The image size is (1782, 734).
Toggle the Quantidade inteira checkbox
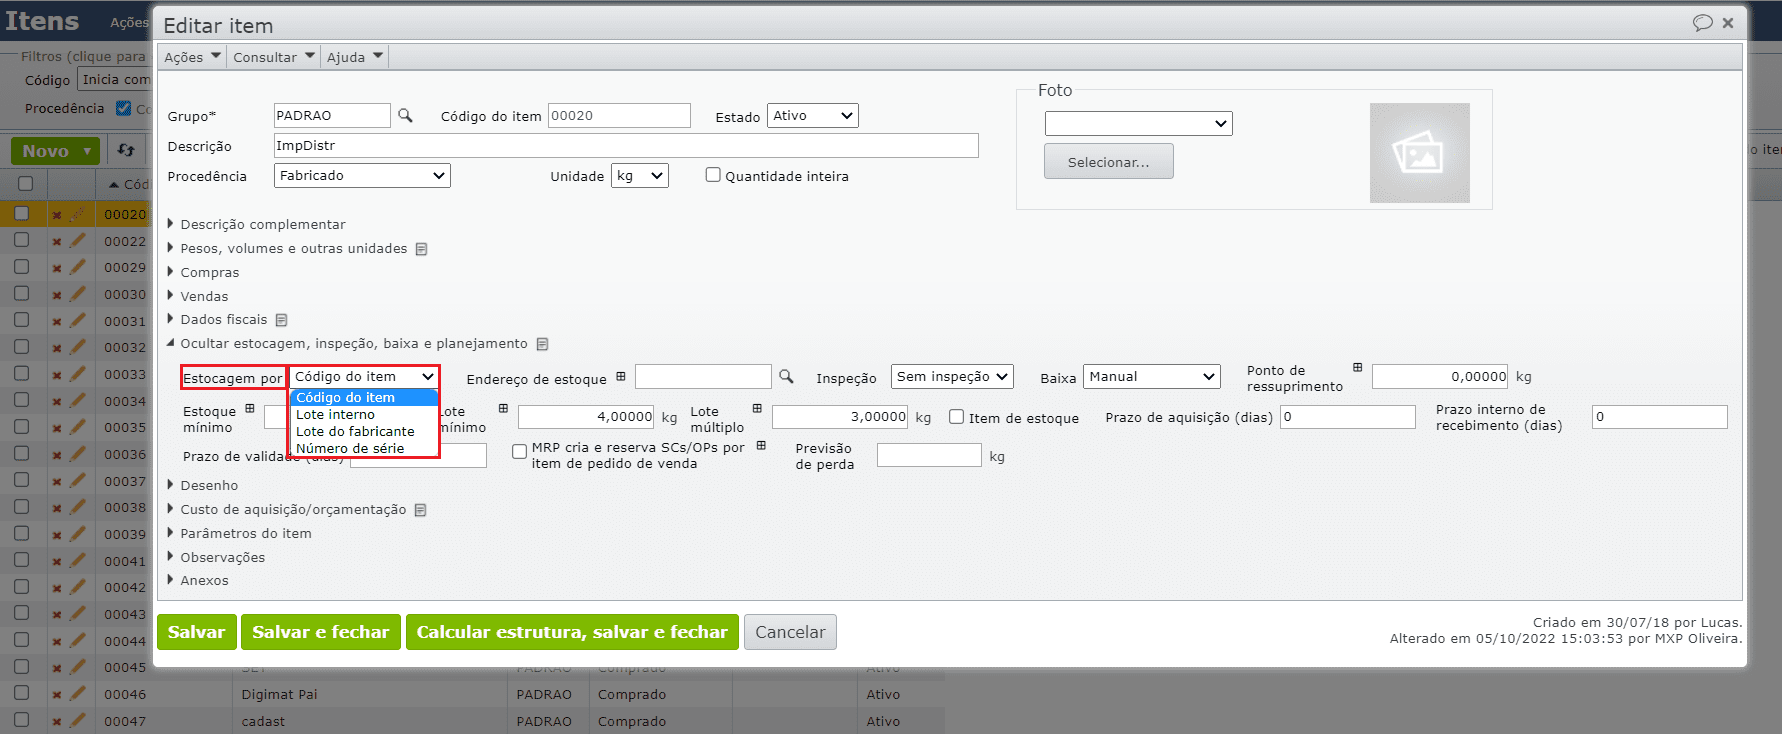click(713, 175)
